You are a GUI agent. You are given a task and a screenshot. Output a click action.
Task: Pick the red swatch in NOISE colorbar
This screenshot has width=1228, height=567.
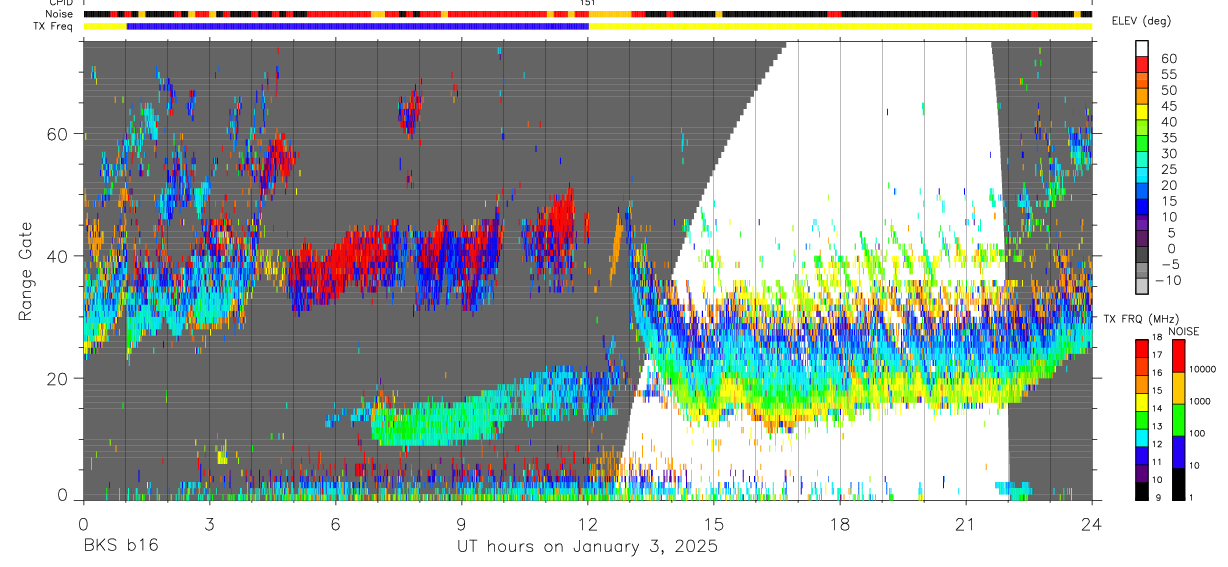(x=1179, y=354)
